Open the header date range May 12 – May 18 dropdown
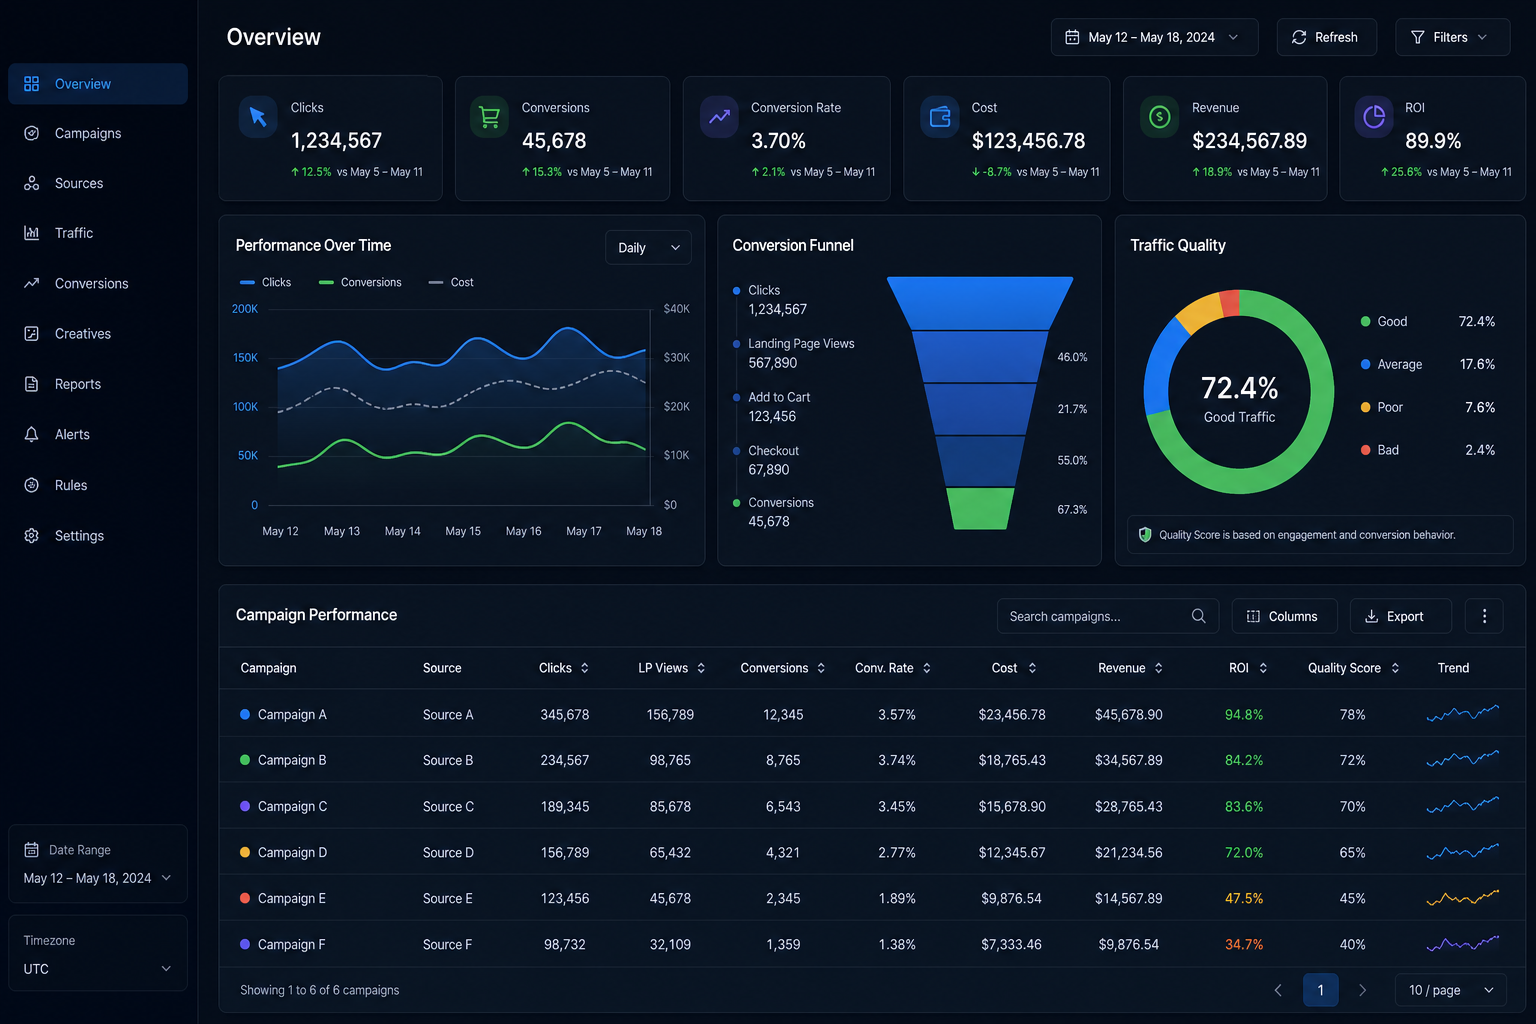Viewport: 1536px width, 1024px height. [x=1154, y=37]
